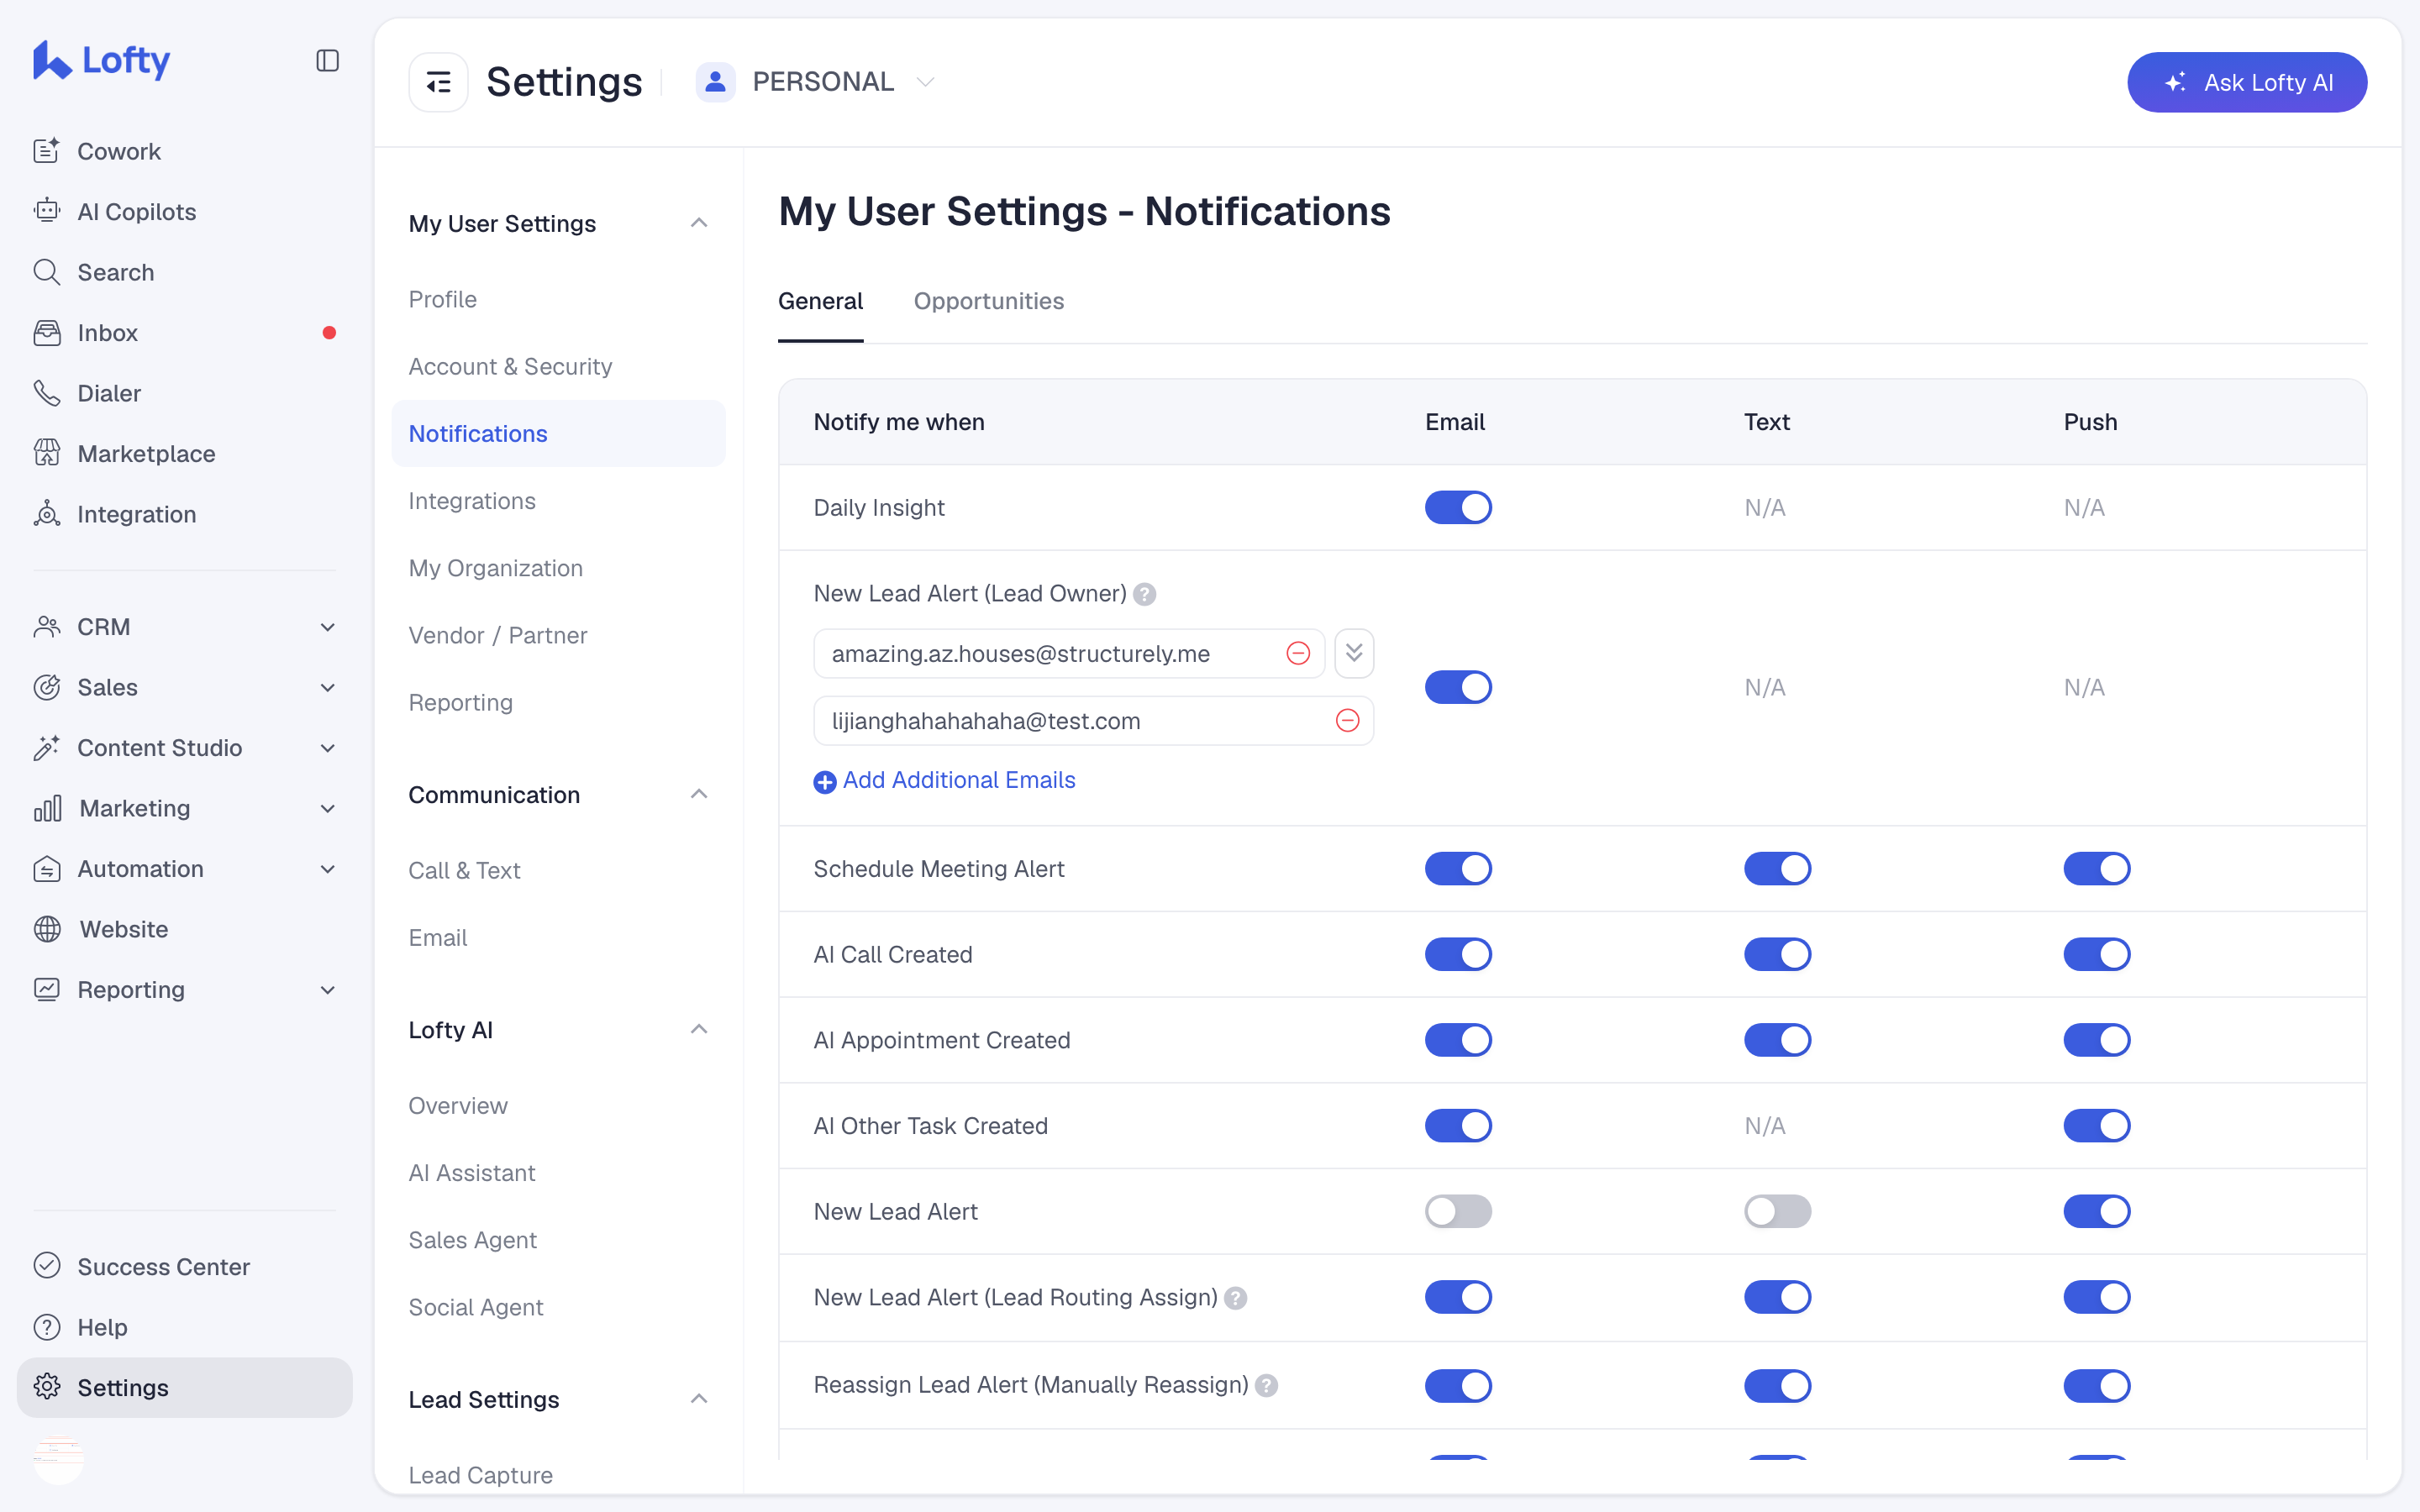Enable the New Lead Alert text toggle

click(x=1777, y=1211)
